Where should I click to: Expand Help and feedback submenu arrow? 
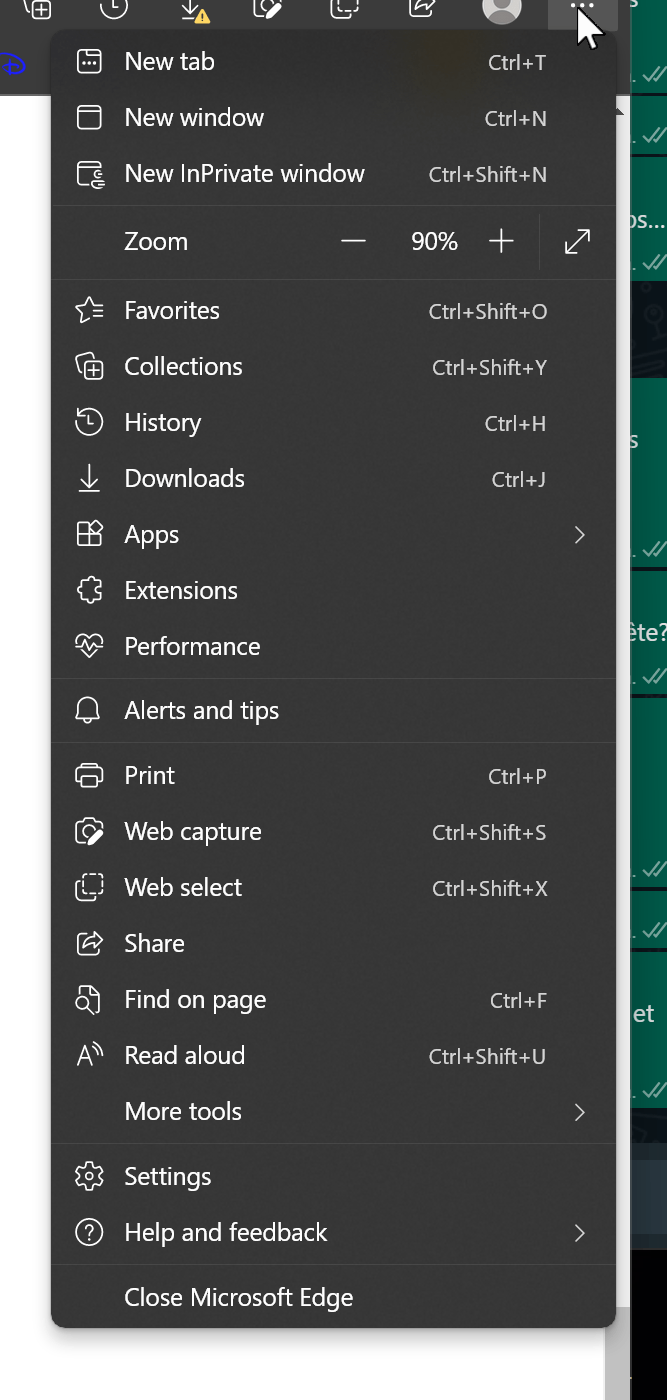[579, 1233]
